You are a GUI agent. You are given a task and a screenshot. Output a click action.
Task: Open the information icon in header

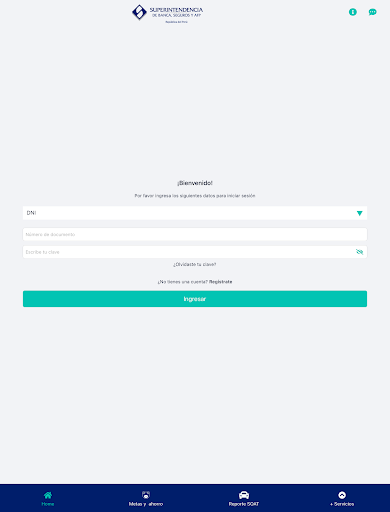(x=353, y=12)
